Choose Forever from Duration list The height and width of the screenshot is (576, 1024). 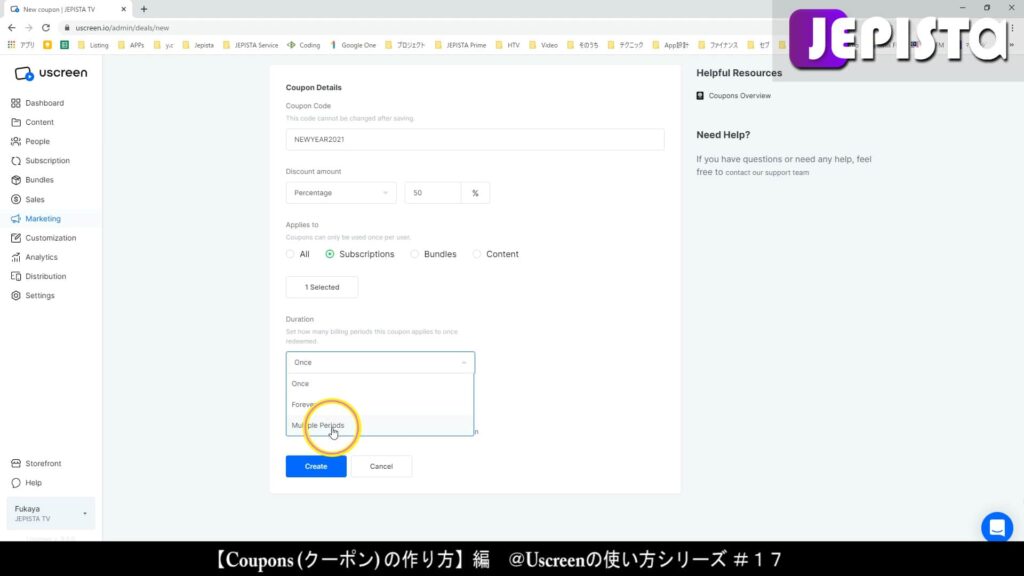[380, 405]
